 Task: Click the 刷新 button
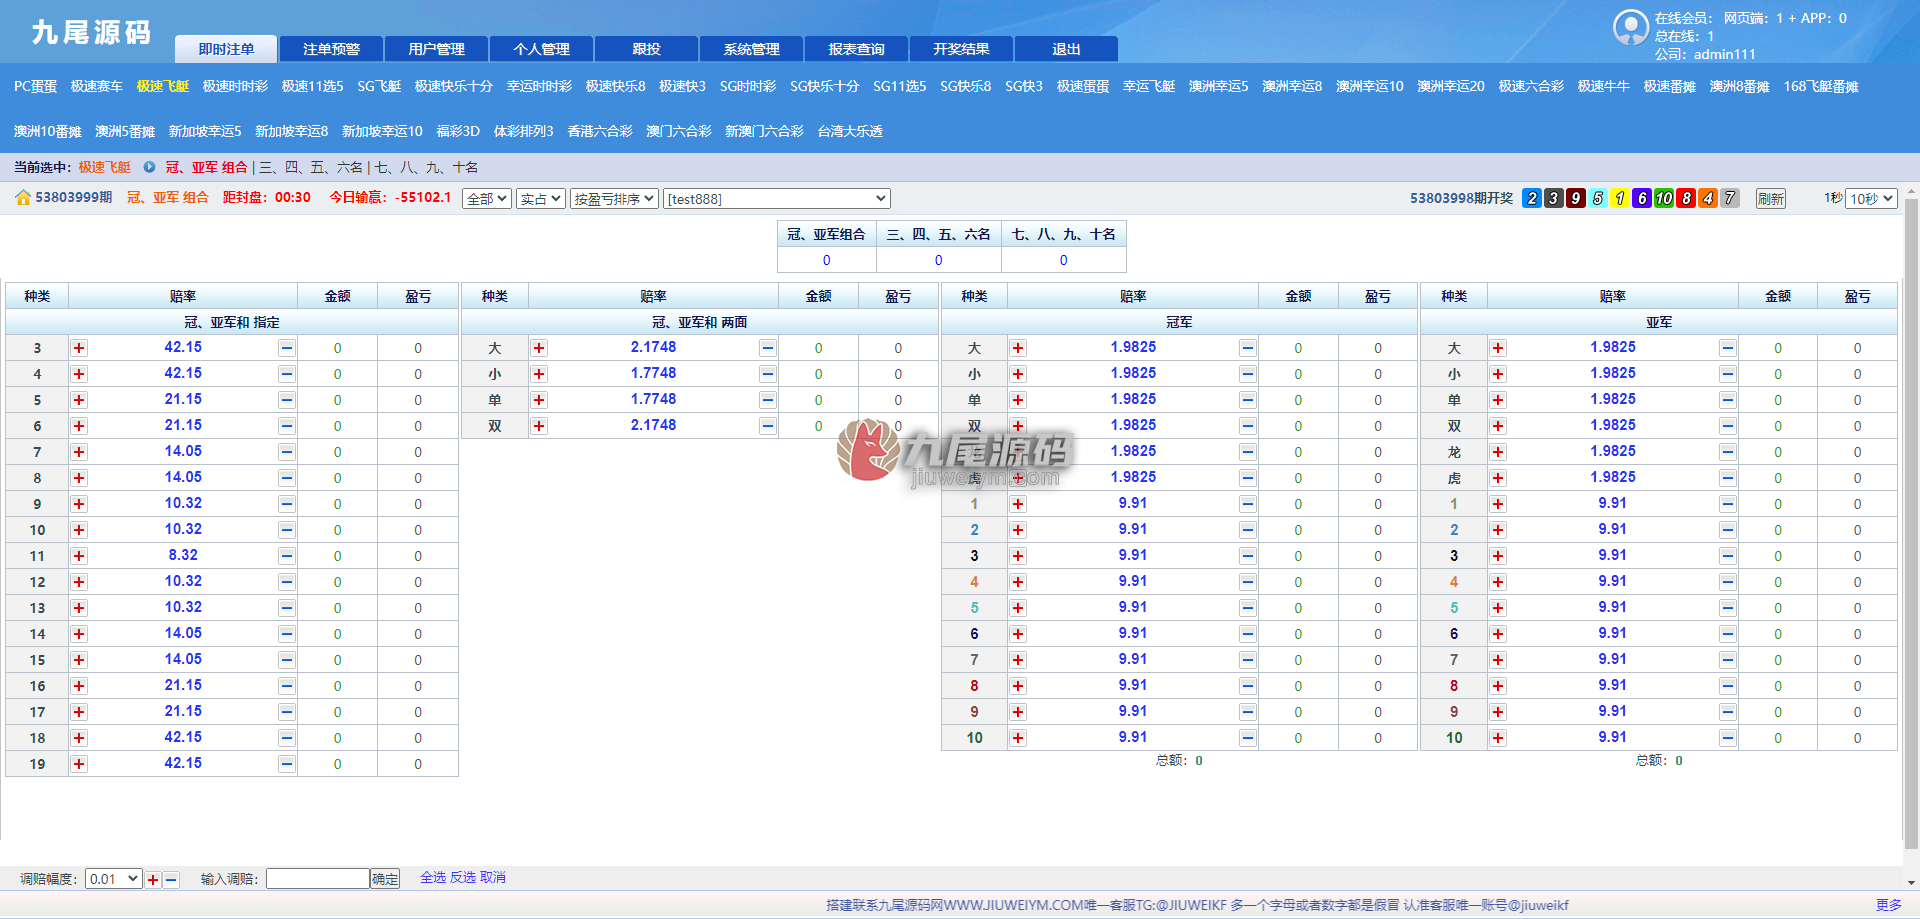1770,199
